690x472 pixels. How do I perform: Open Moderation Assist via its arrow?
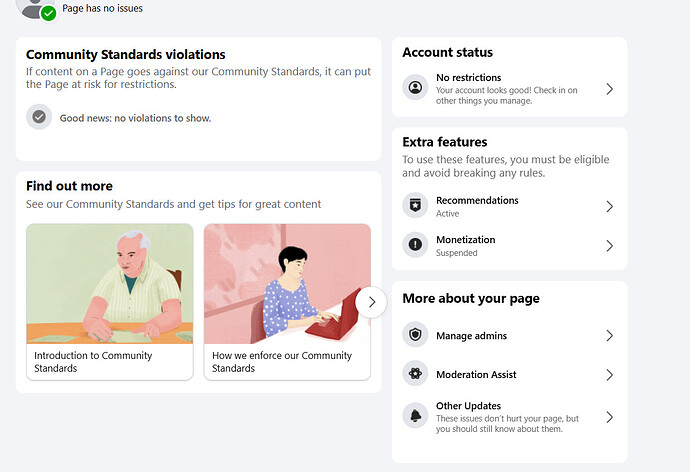609,375
